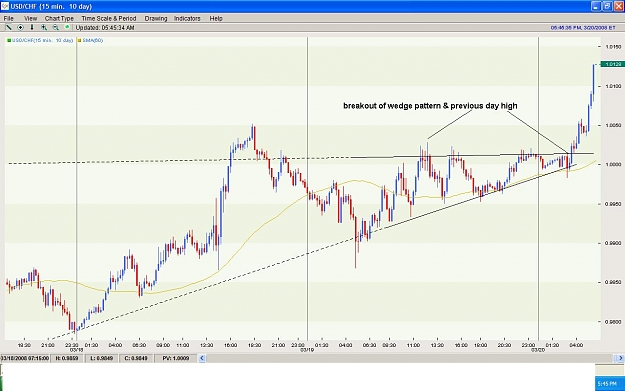The height and width of the screenshot is (391, 625).
Task: Open the Time Scale & Period menu
Action: point(109,18)
